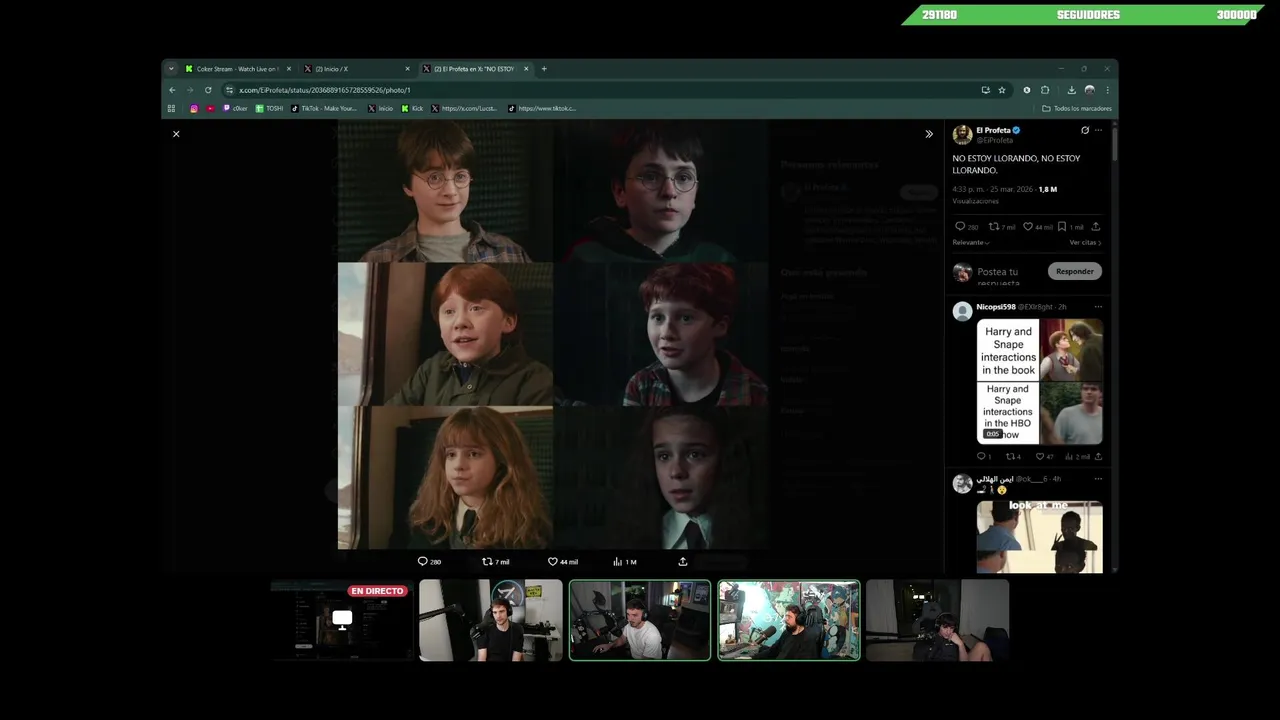This screenshot has height=720, width=1280.
Task: Click followers progress bar showing 291180
Action: (1084, 15)
